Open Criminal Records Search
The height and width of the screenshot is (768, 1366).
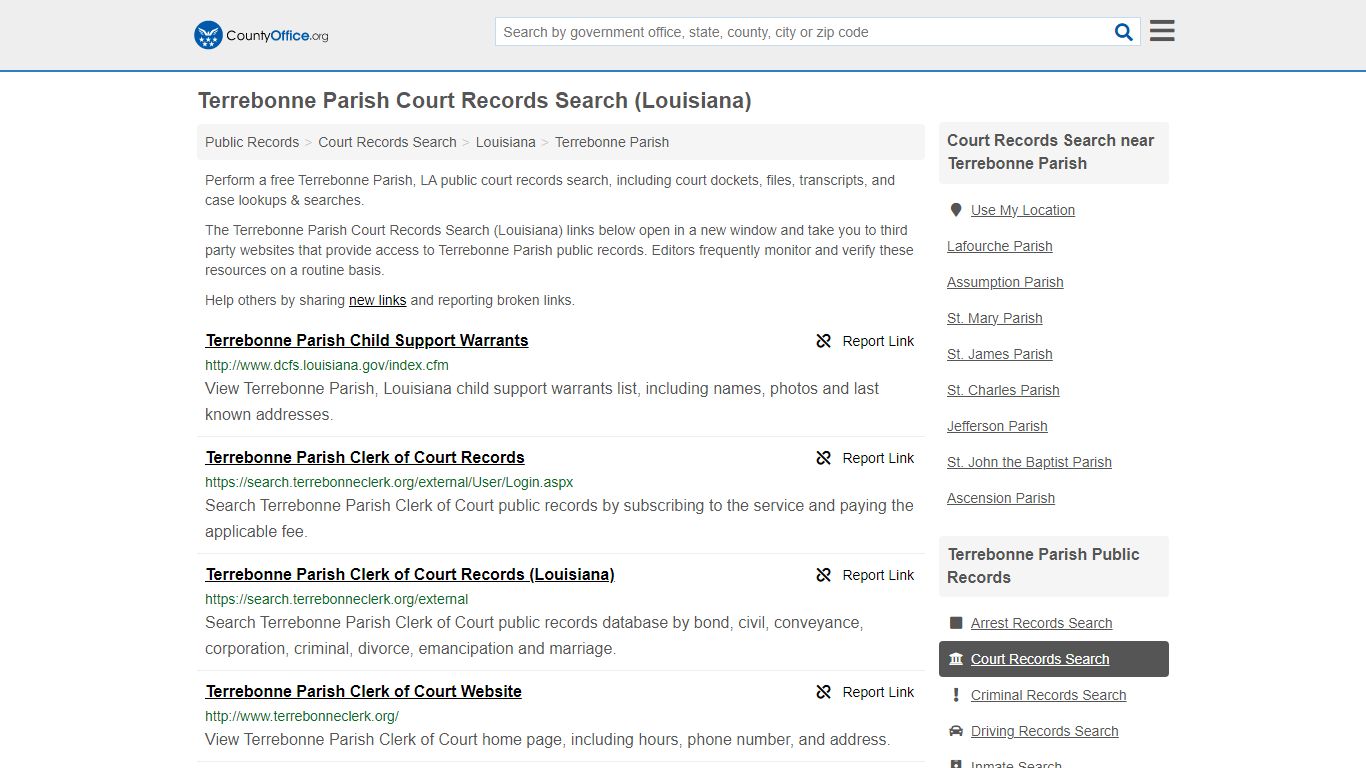[x=1048, y=695]
